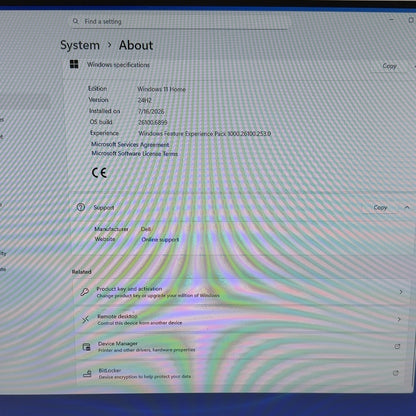Copy the Windows specifications
The height and width of the screenshot is (416, 416).
pyautogui.click(x=389, y=66)
